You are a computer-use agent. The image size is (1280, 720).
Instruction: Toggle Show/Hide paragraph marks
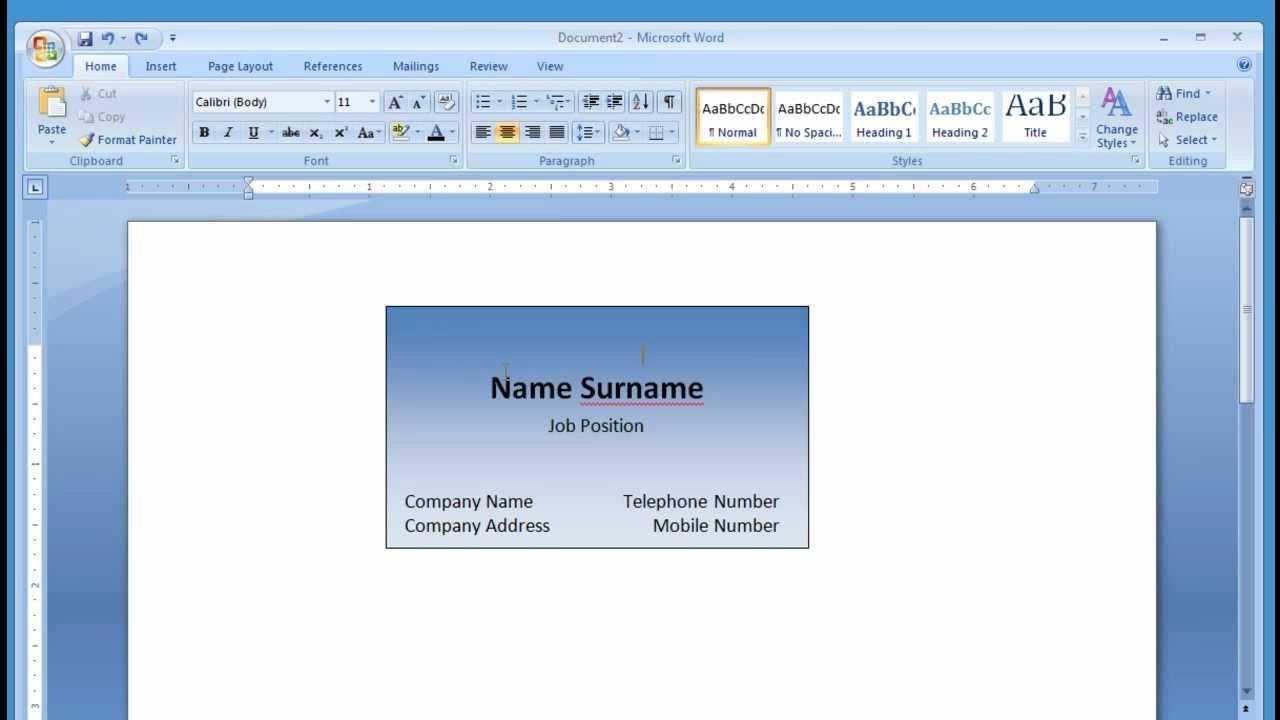coord(669,102)
